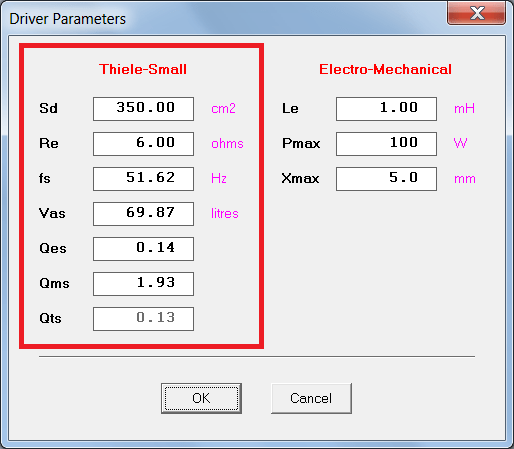Select the Xmax field with 5.0
Image resolution: width=514 pixels, height=449 pixels.
coord(386,179)
